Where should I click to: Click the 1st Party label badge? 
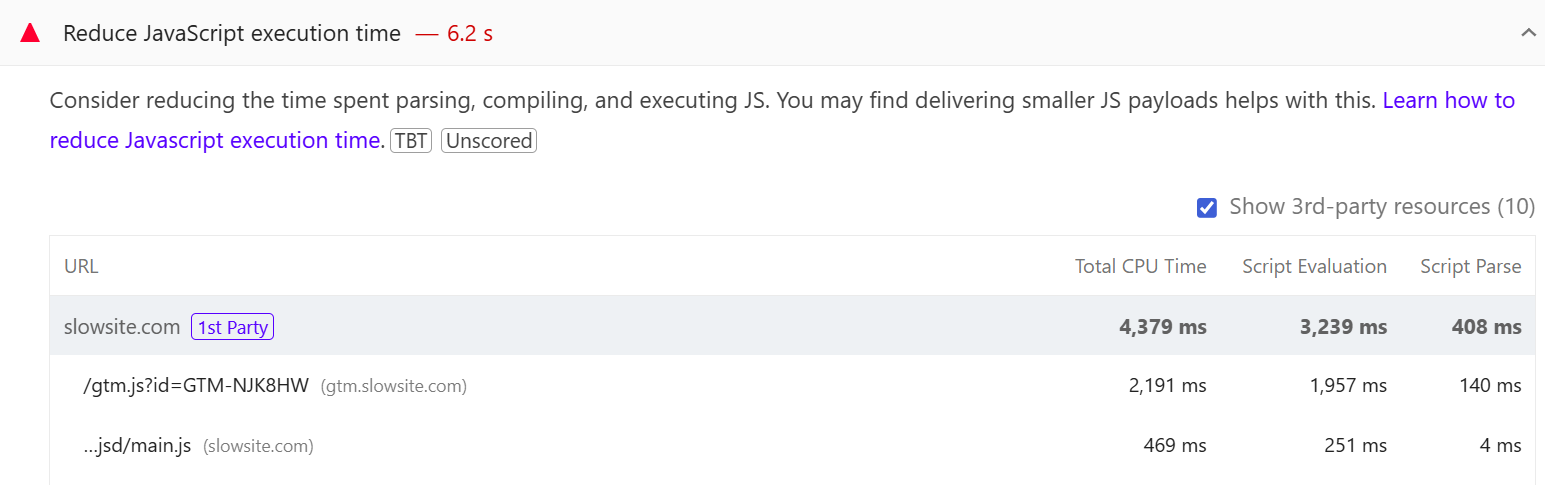(232, 327)
